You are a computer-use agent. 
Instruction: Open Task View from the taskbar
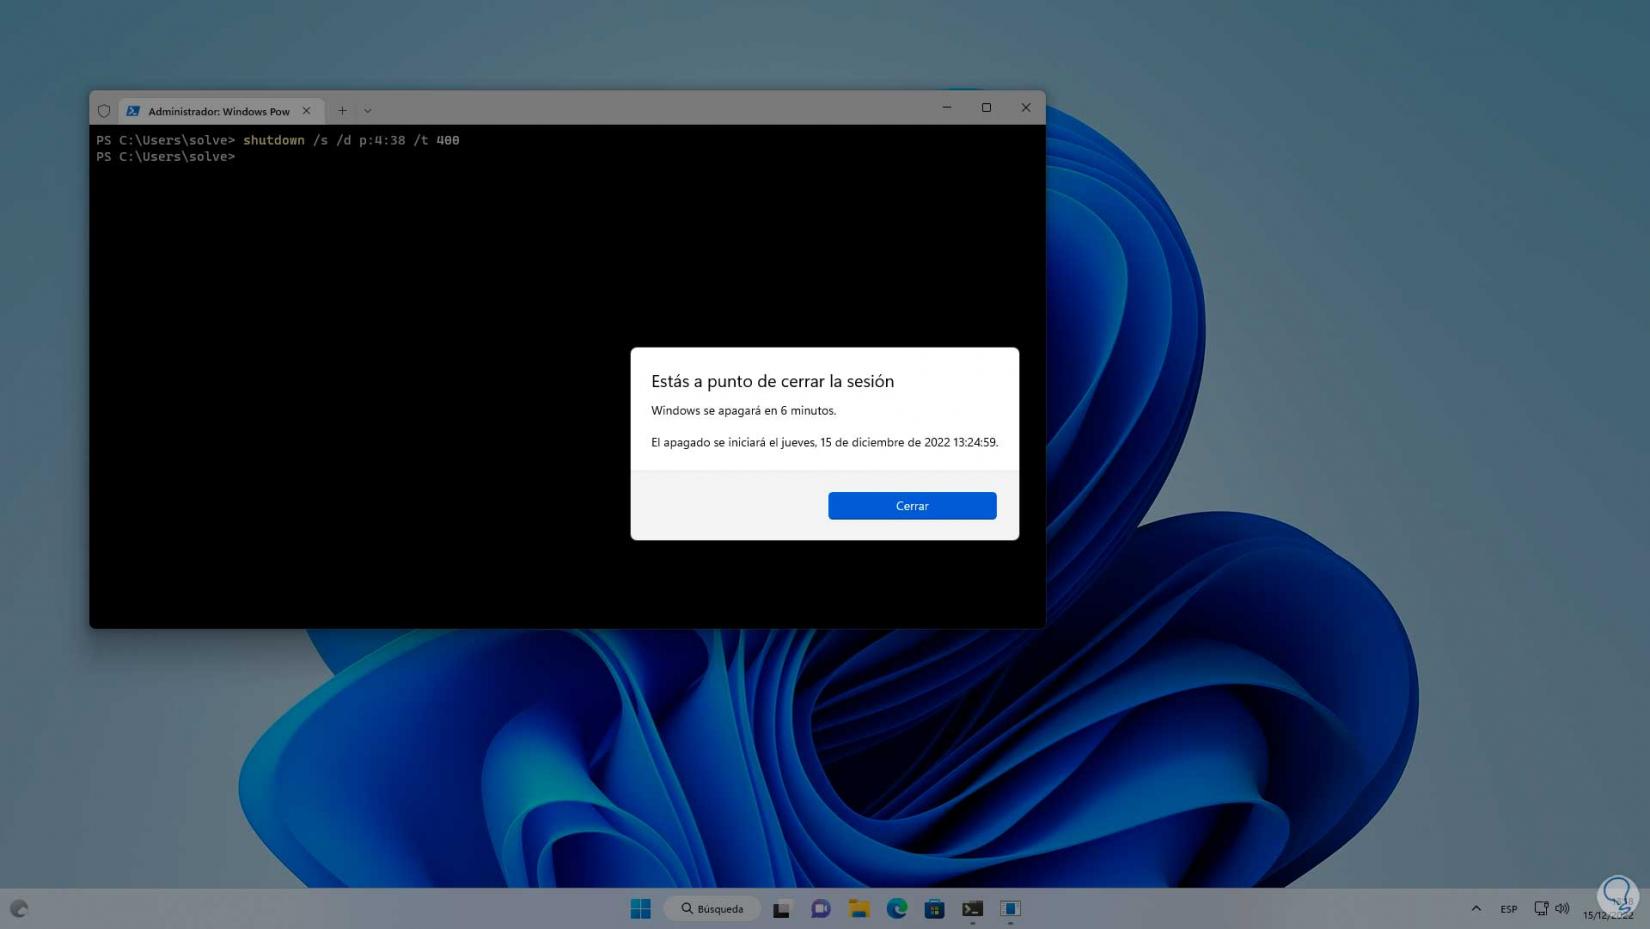(x=782, y=908)
